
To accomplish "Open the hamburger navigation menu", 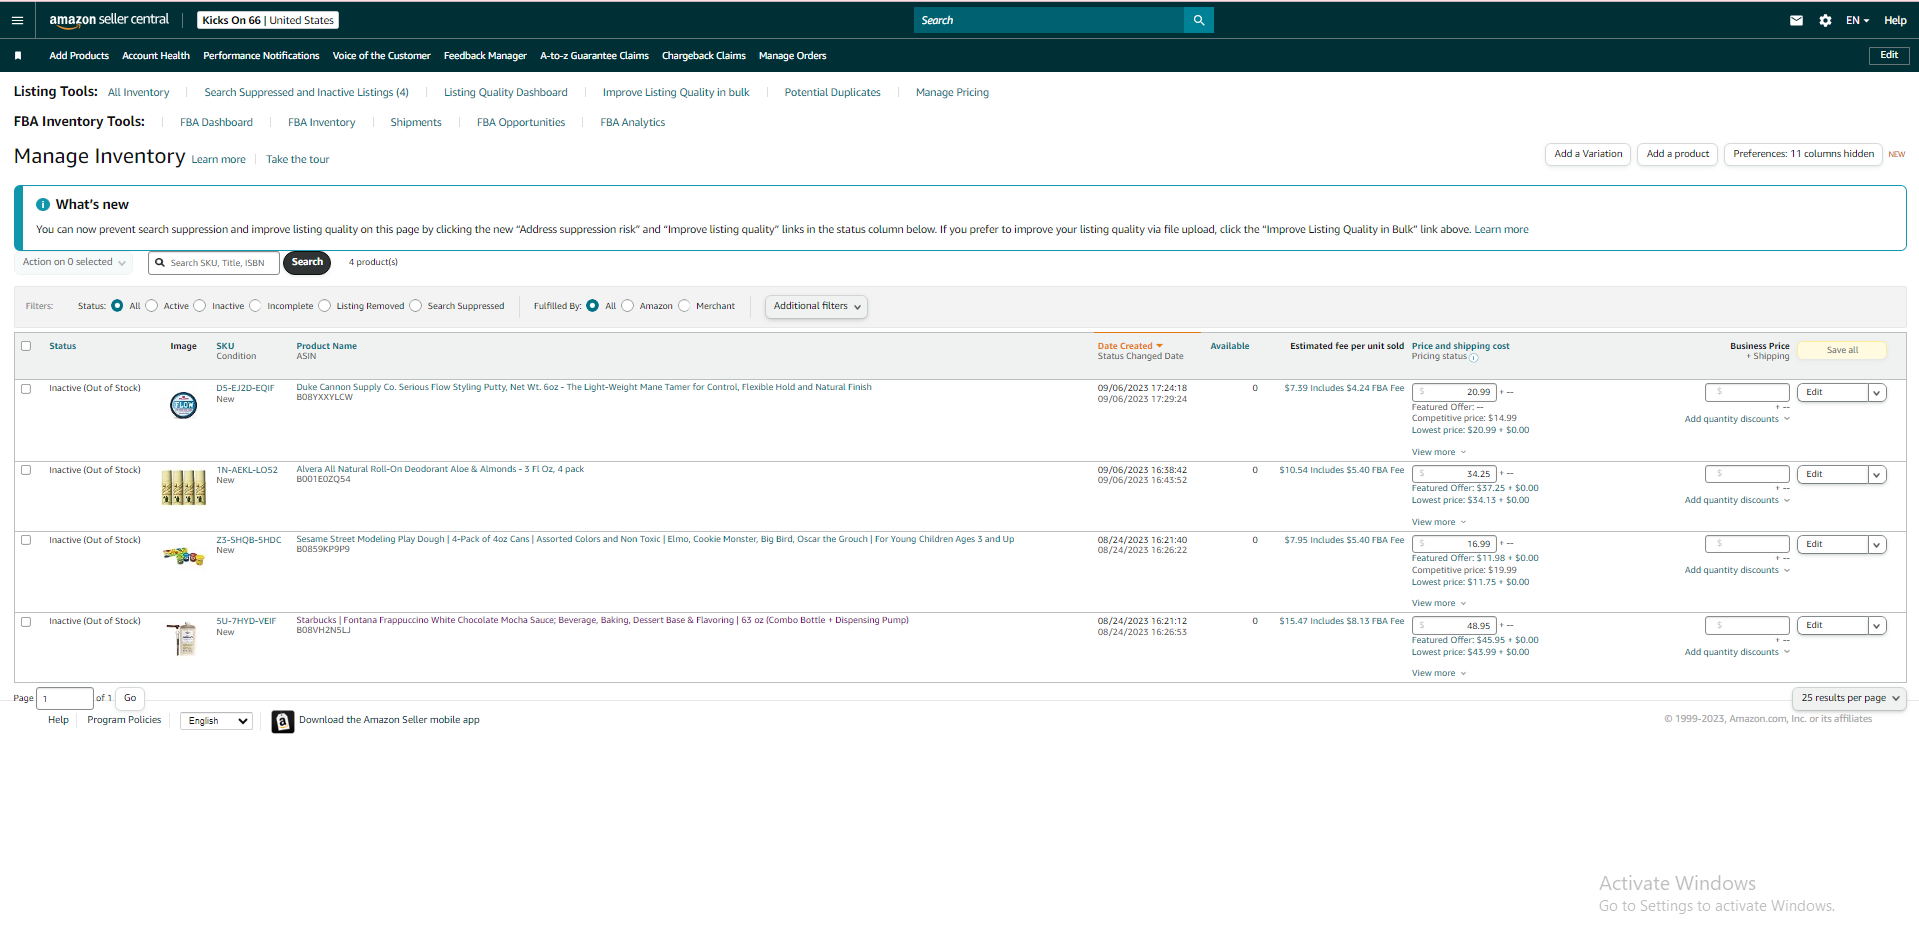I will 17,20.
